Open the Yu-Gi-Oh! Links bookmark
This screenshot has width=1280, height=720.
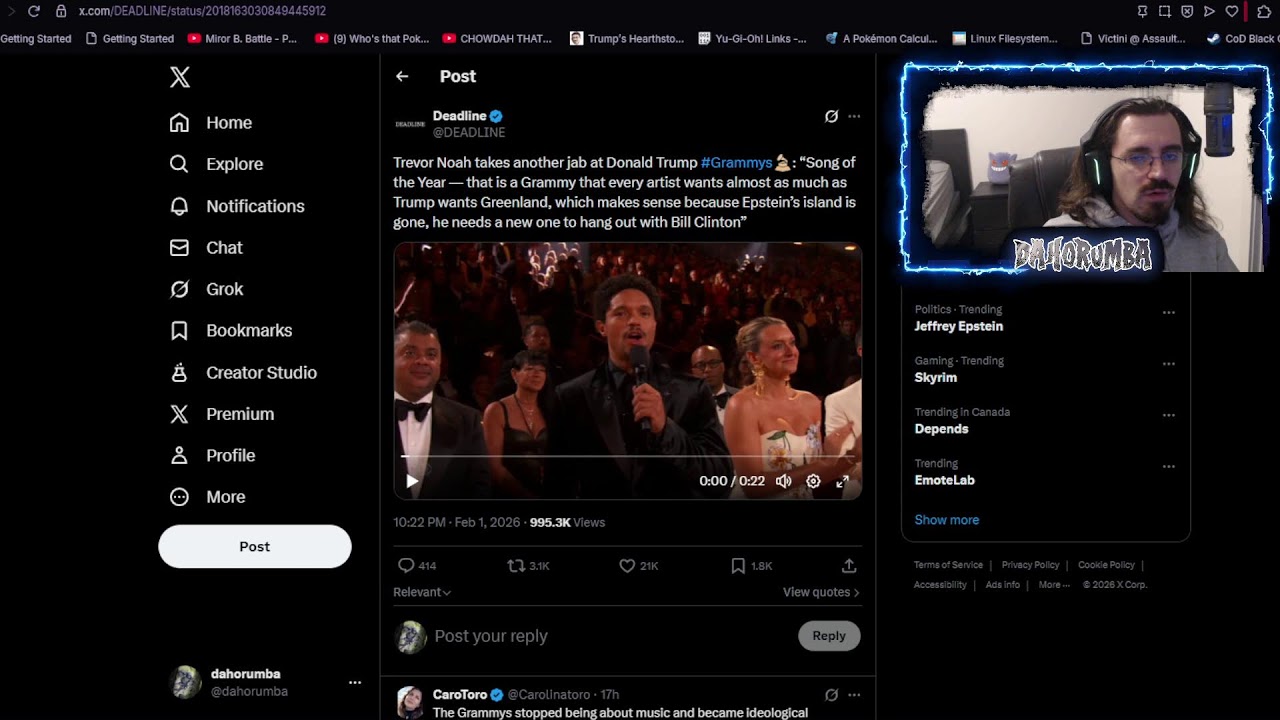coord(752,39)
